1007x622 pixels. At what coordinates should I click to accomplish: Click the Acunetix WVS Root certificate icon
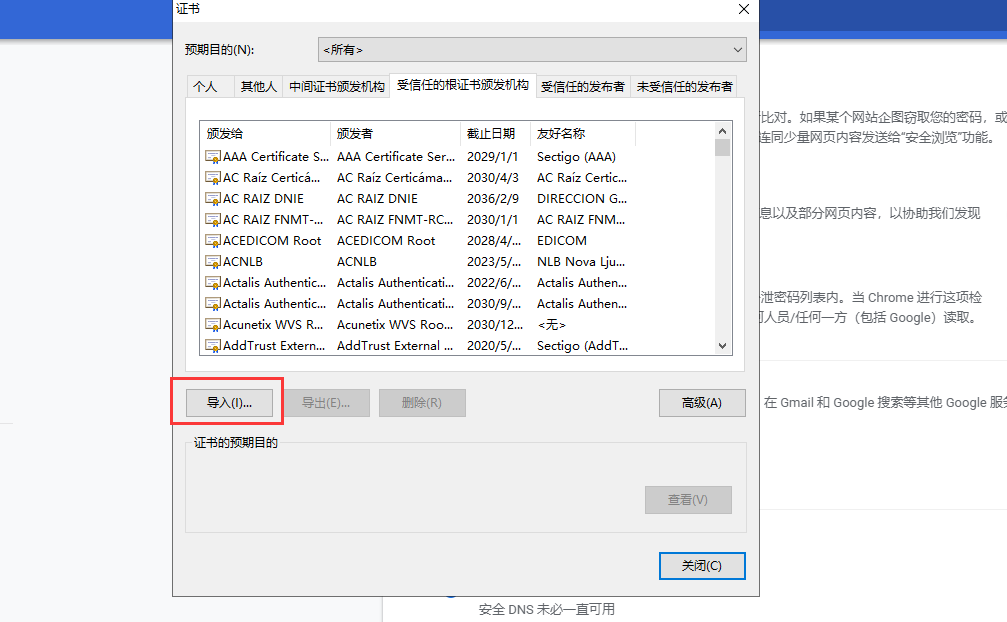tap(213, 324)
